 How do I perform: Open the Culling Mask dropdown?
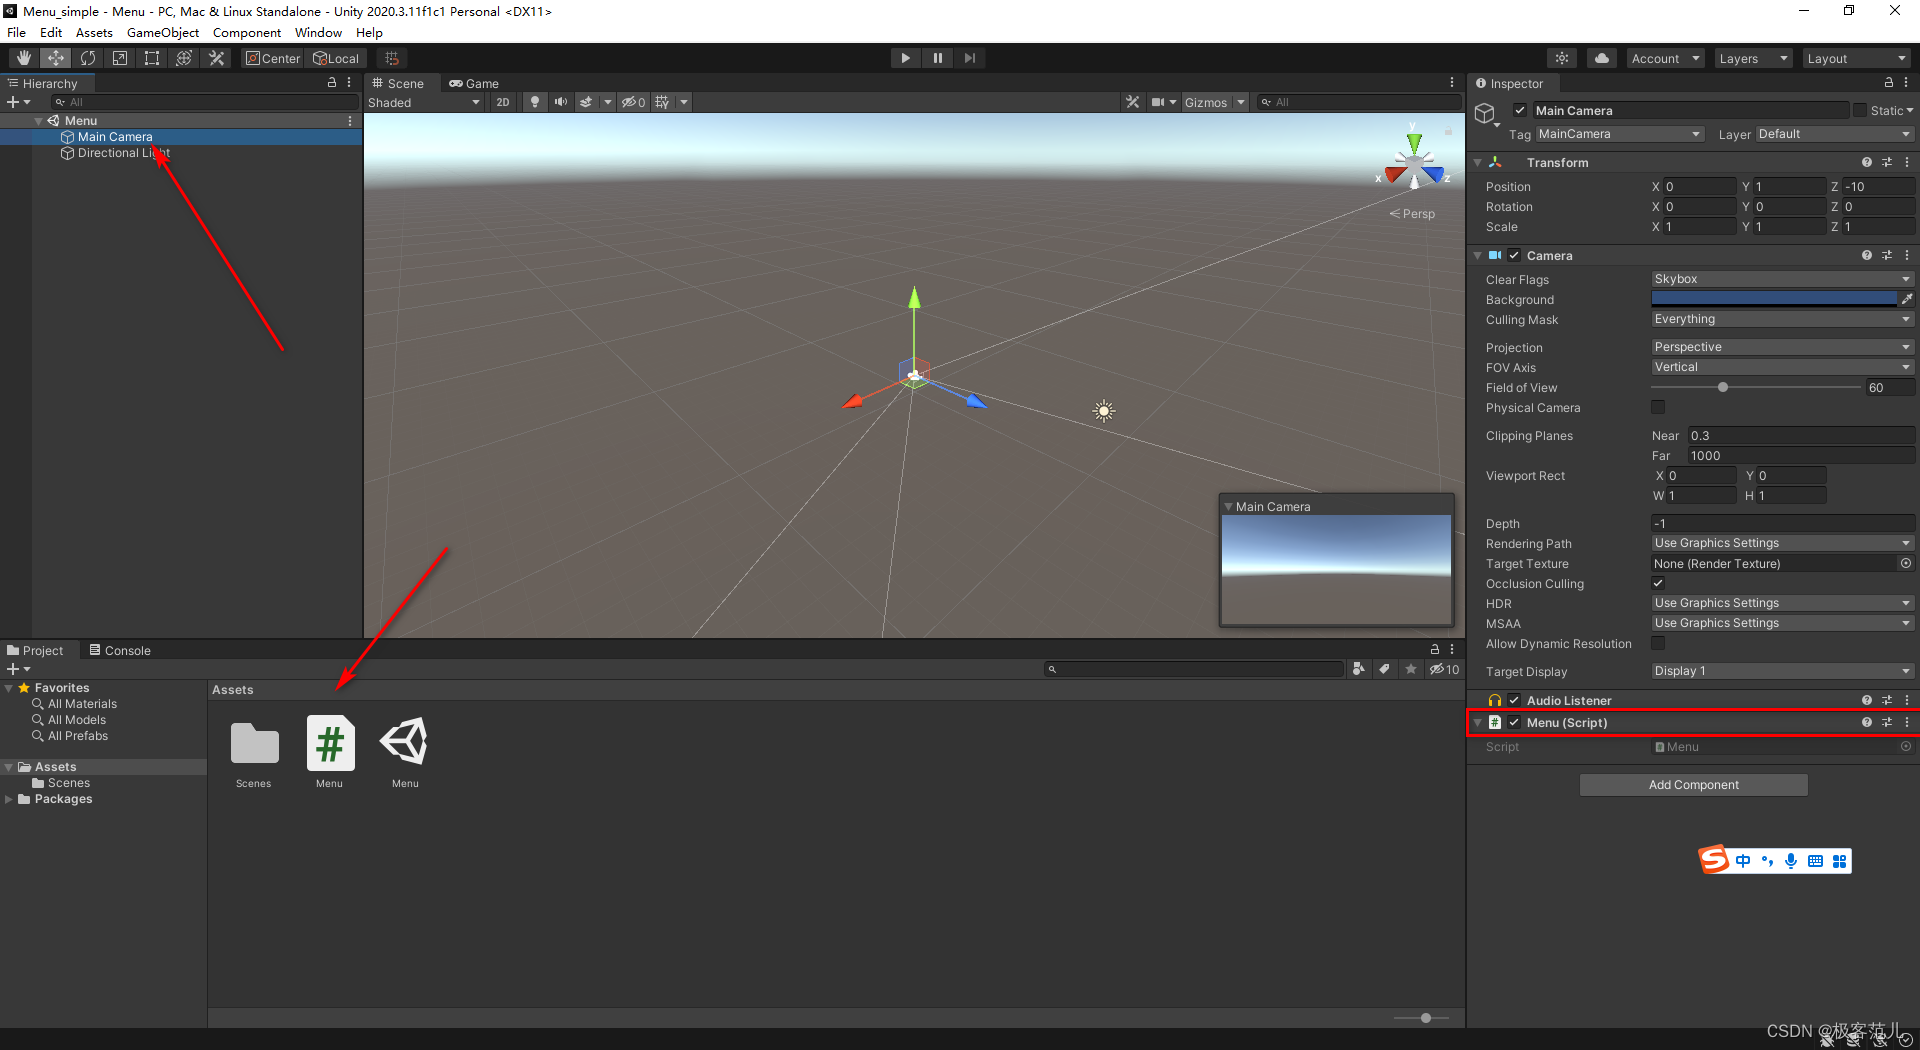coord(1782,319)
